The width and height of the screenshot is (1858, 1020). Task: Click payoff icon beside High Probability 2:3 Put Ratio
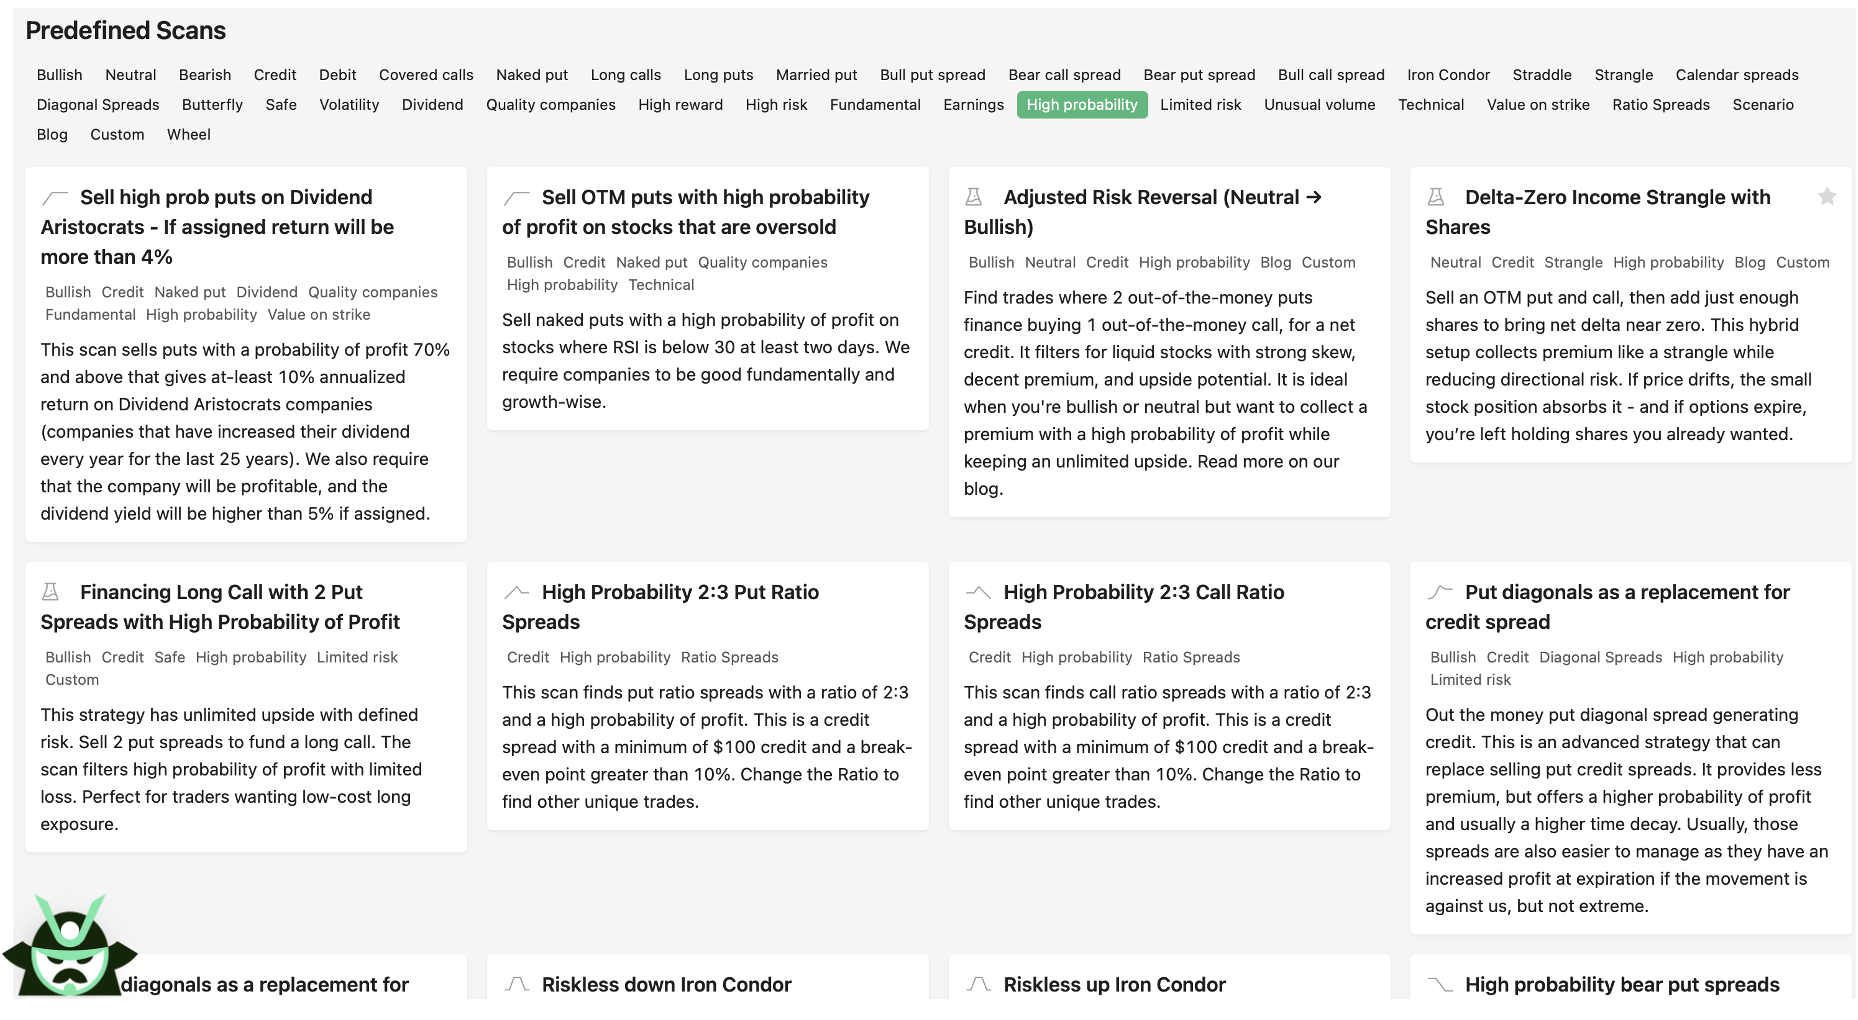(516, 592)
